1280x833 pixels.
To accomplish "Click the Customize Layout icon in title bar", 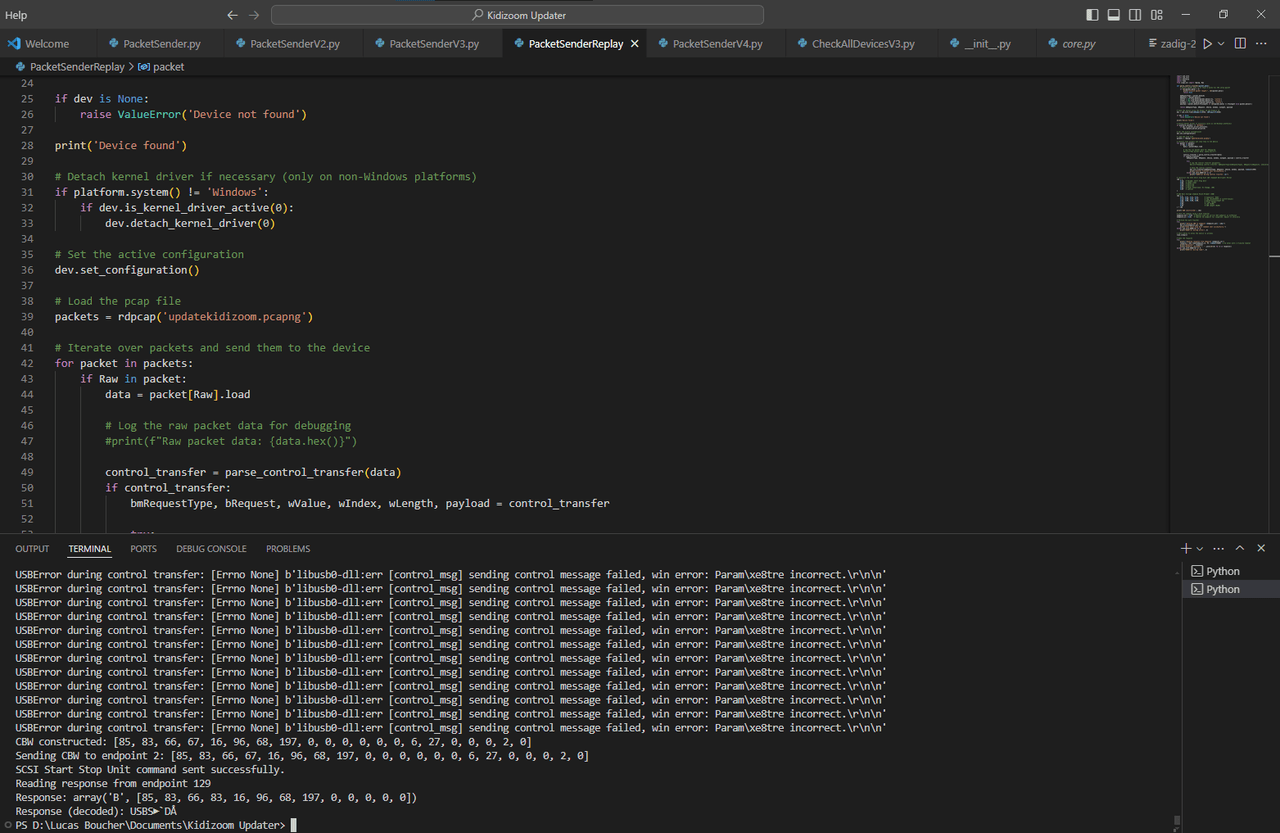I will (1157, 15).
